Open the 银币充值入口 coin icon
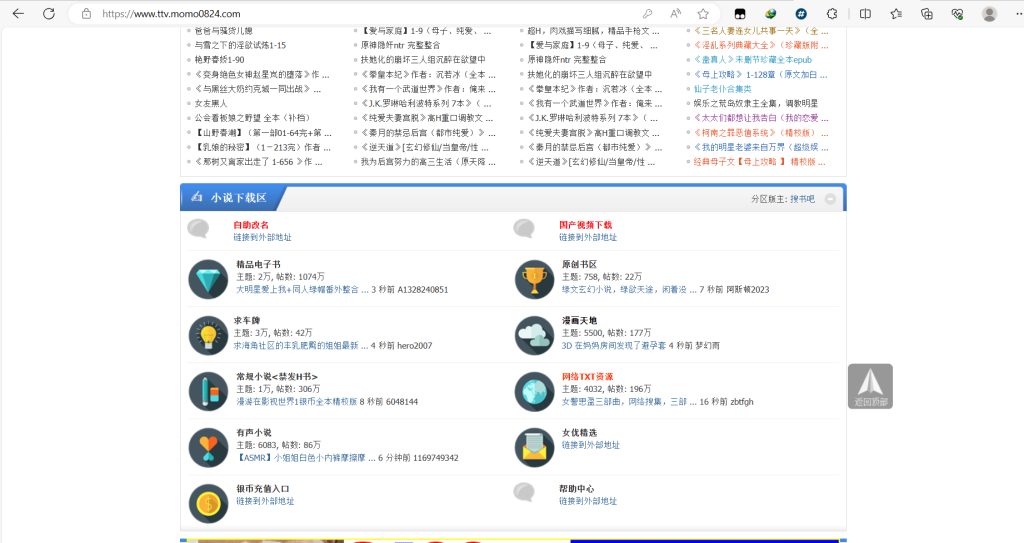Image resolution: width=1024 pixels, height=543 pixels. coord(210,502)
